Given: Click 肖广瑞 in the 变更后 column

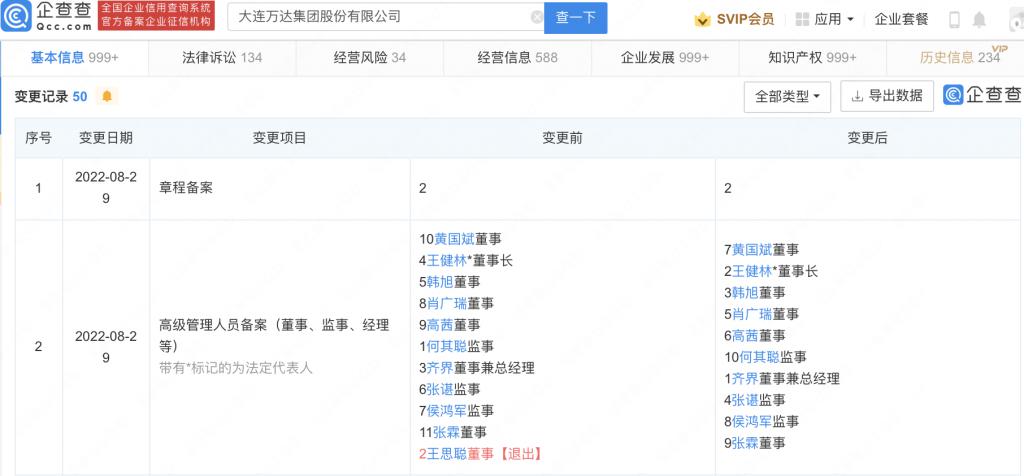Looking at the screenshot, I should (x=752, y=314).
